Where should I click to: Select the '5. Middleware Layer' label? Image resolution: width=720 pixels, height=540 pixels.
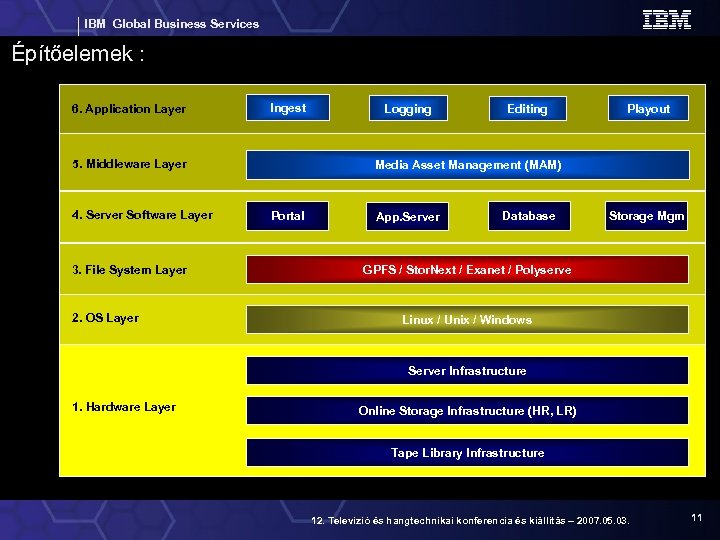point(129,164)
